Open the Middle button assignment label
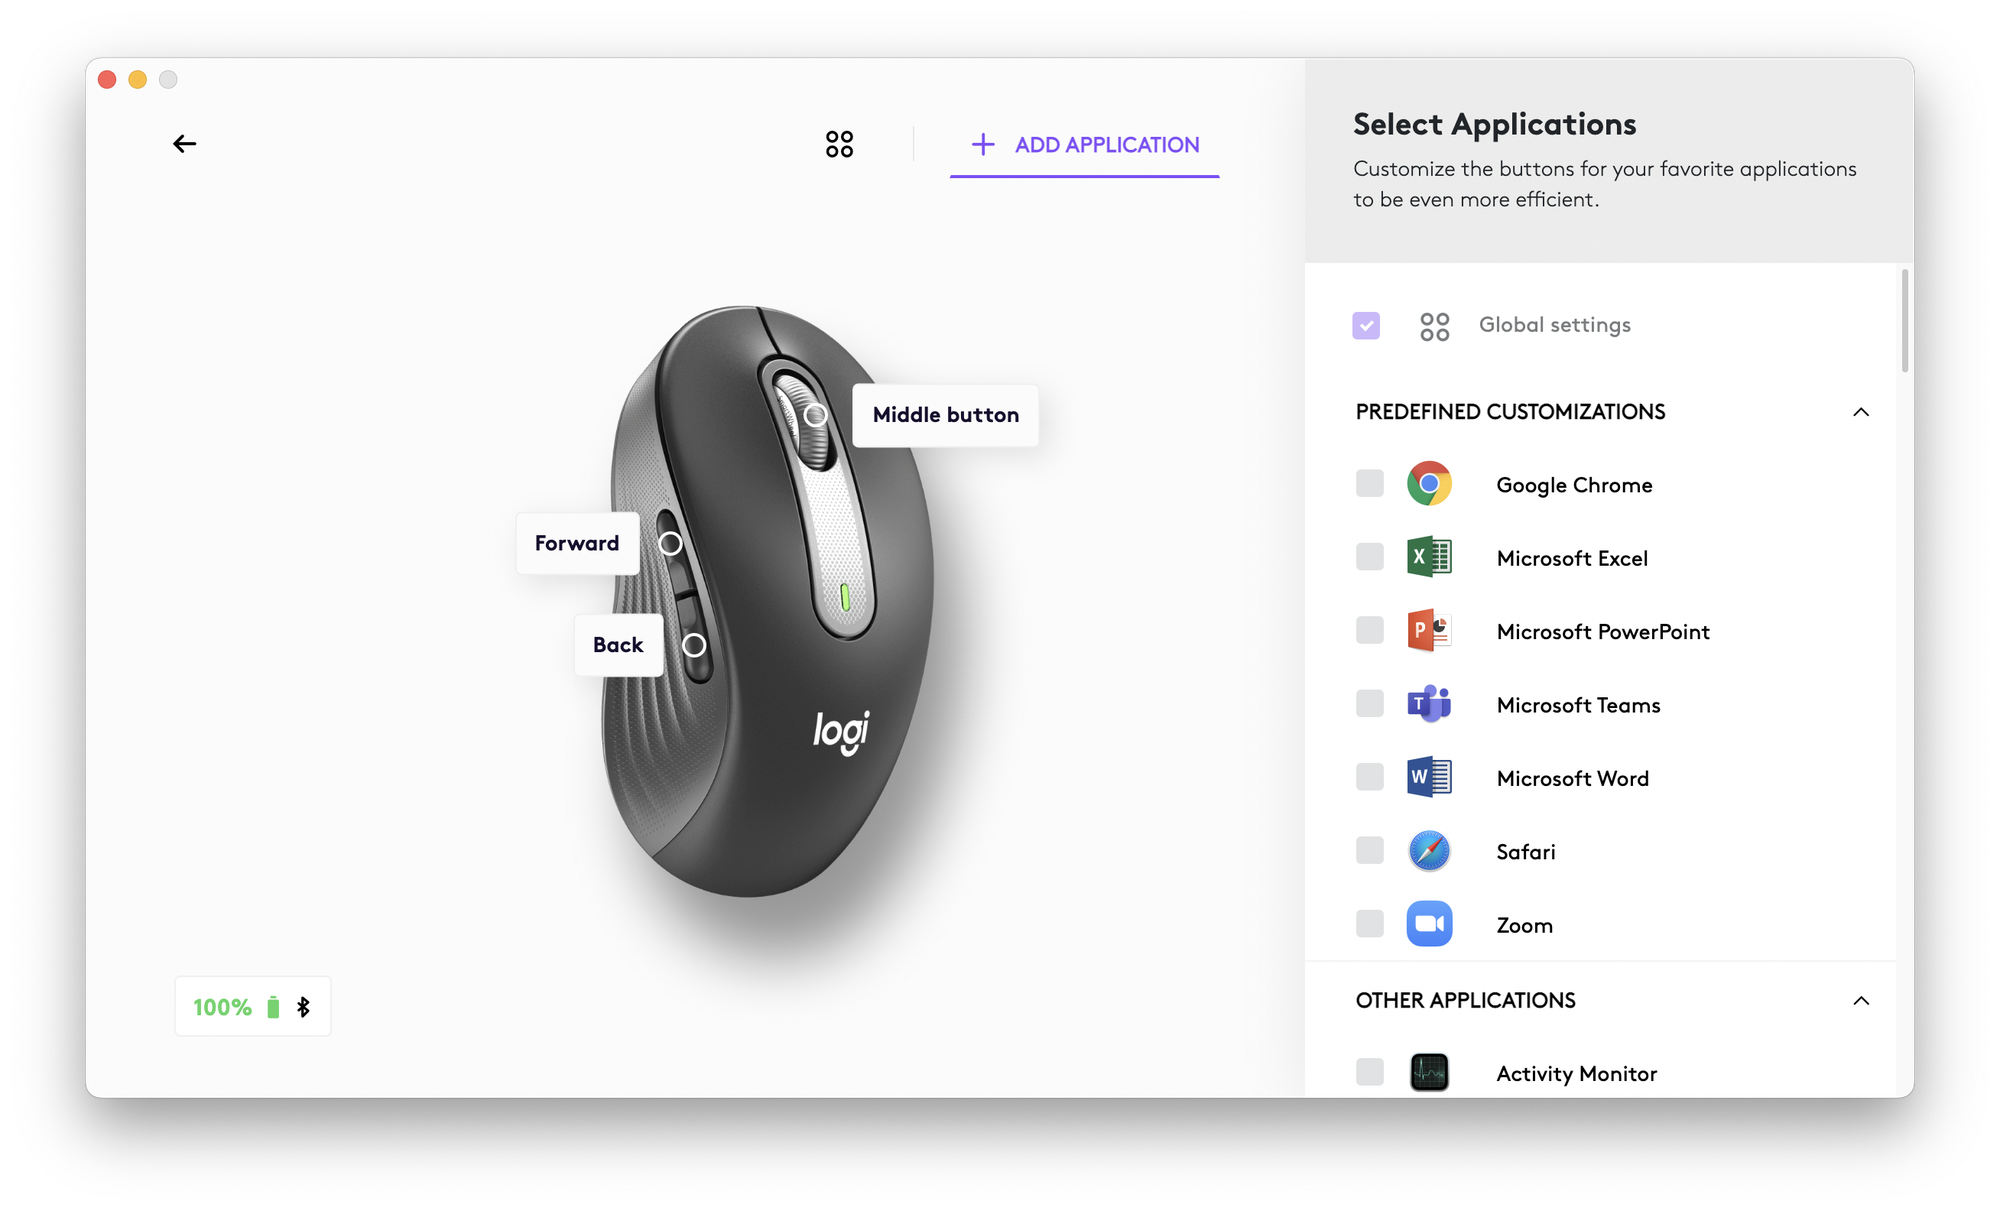The height and width of the screenshot is (1211, 2000). (945, 415)
